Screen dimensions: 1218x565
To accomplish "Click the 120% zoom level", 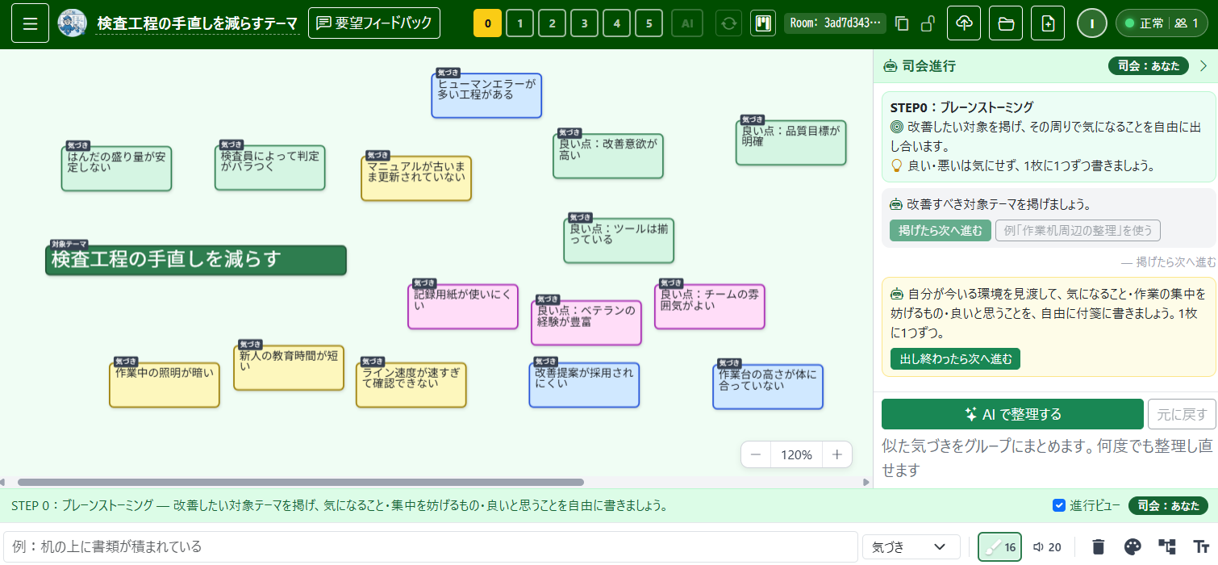I will pos(796,454).
